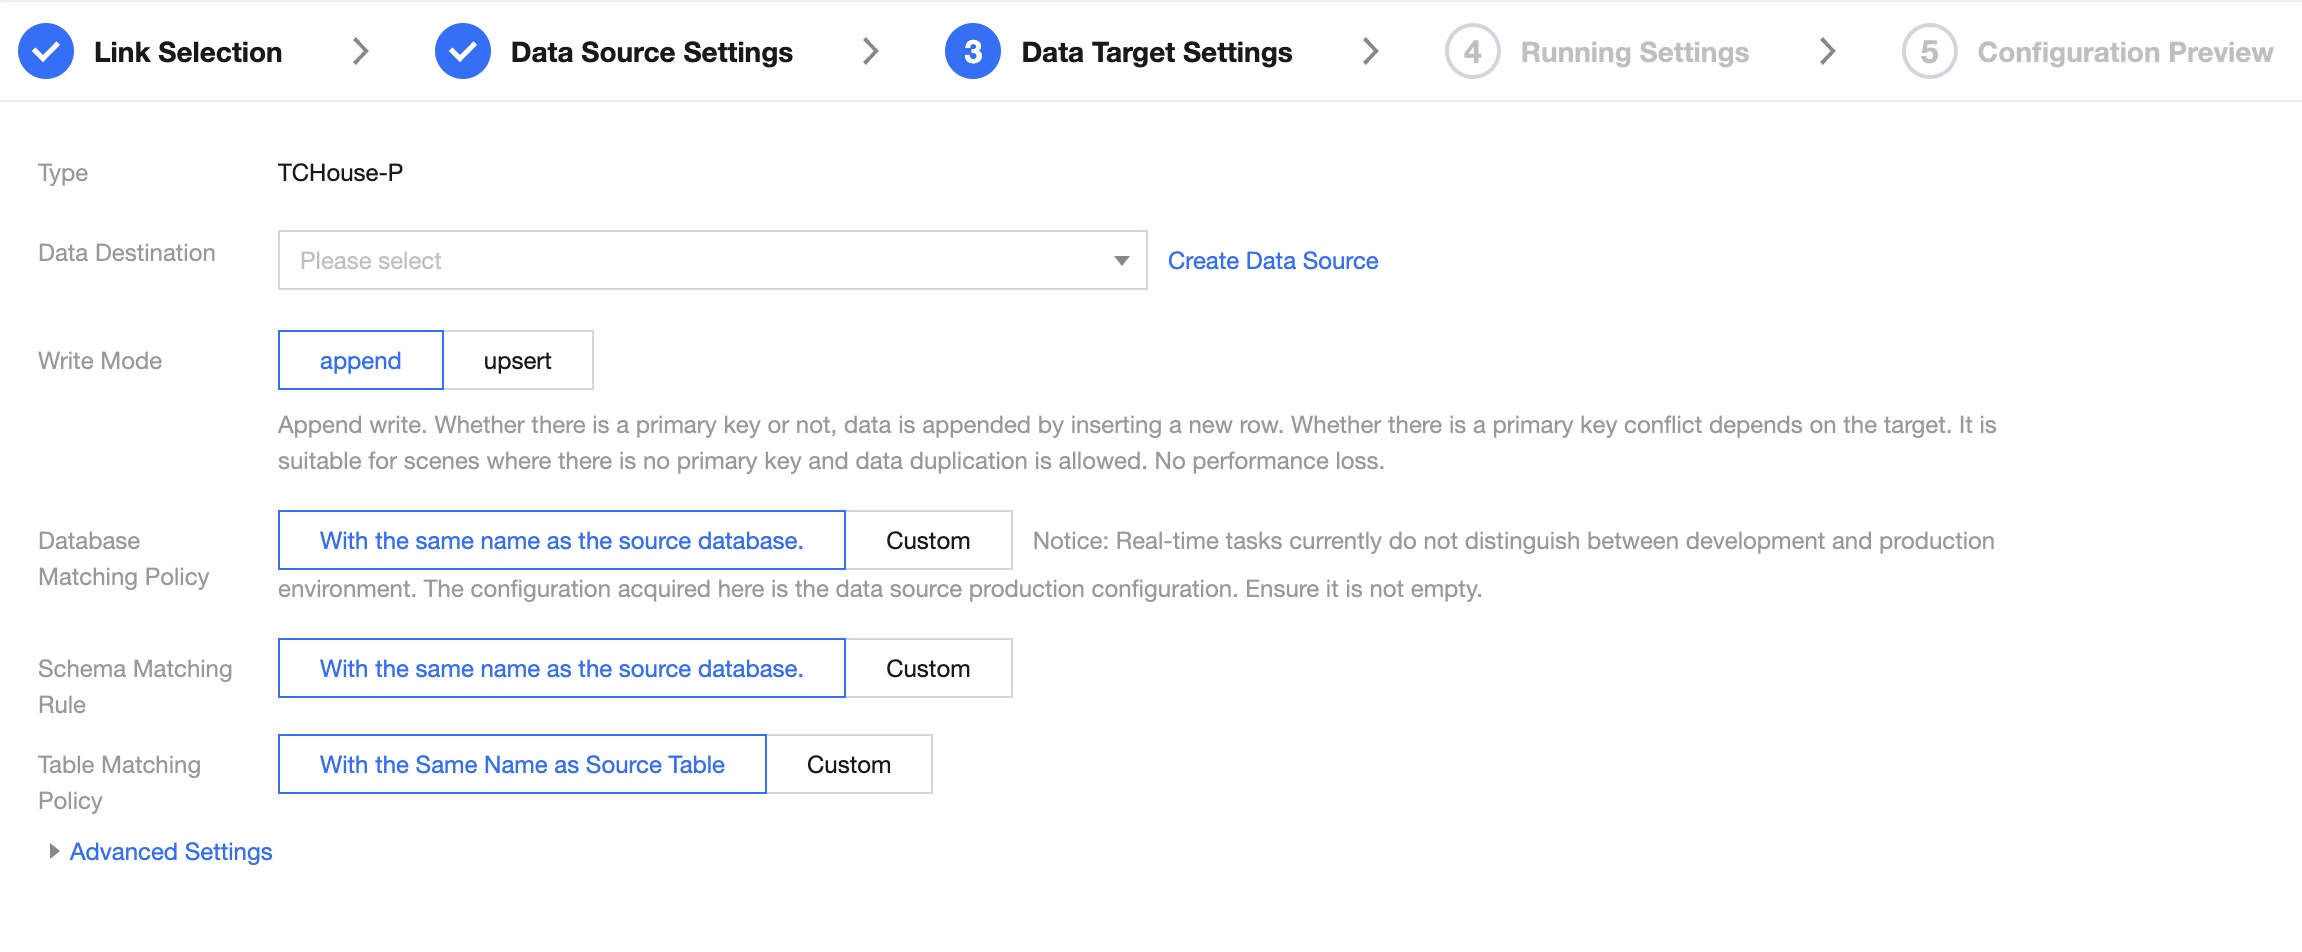Viewport: 2302px width, 952px height.
Task: Select same-name option for Database Matching Policy
Action: 561,541
